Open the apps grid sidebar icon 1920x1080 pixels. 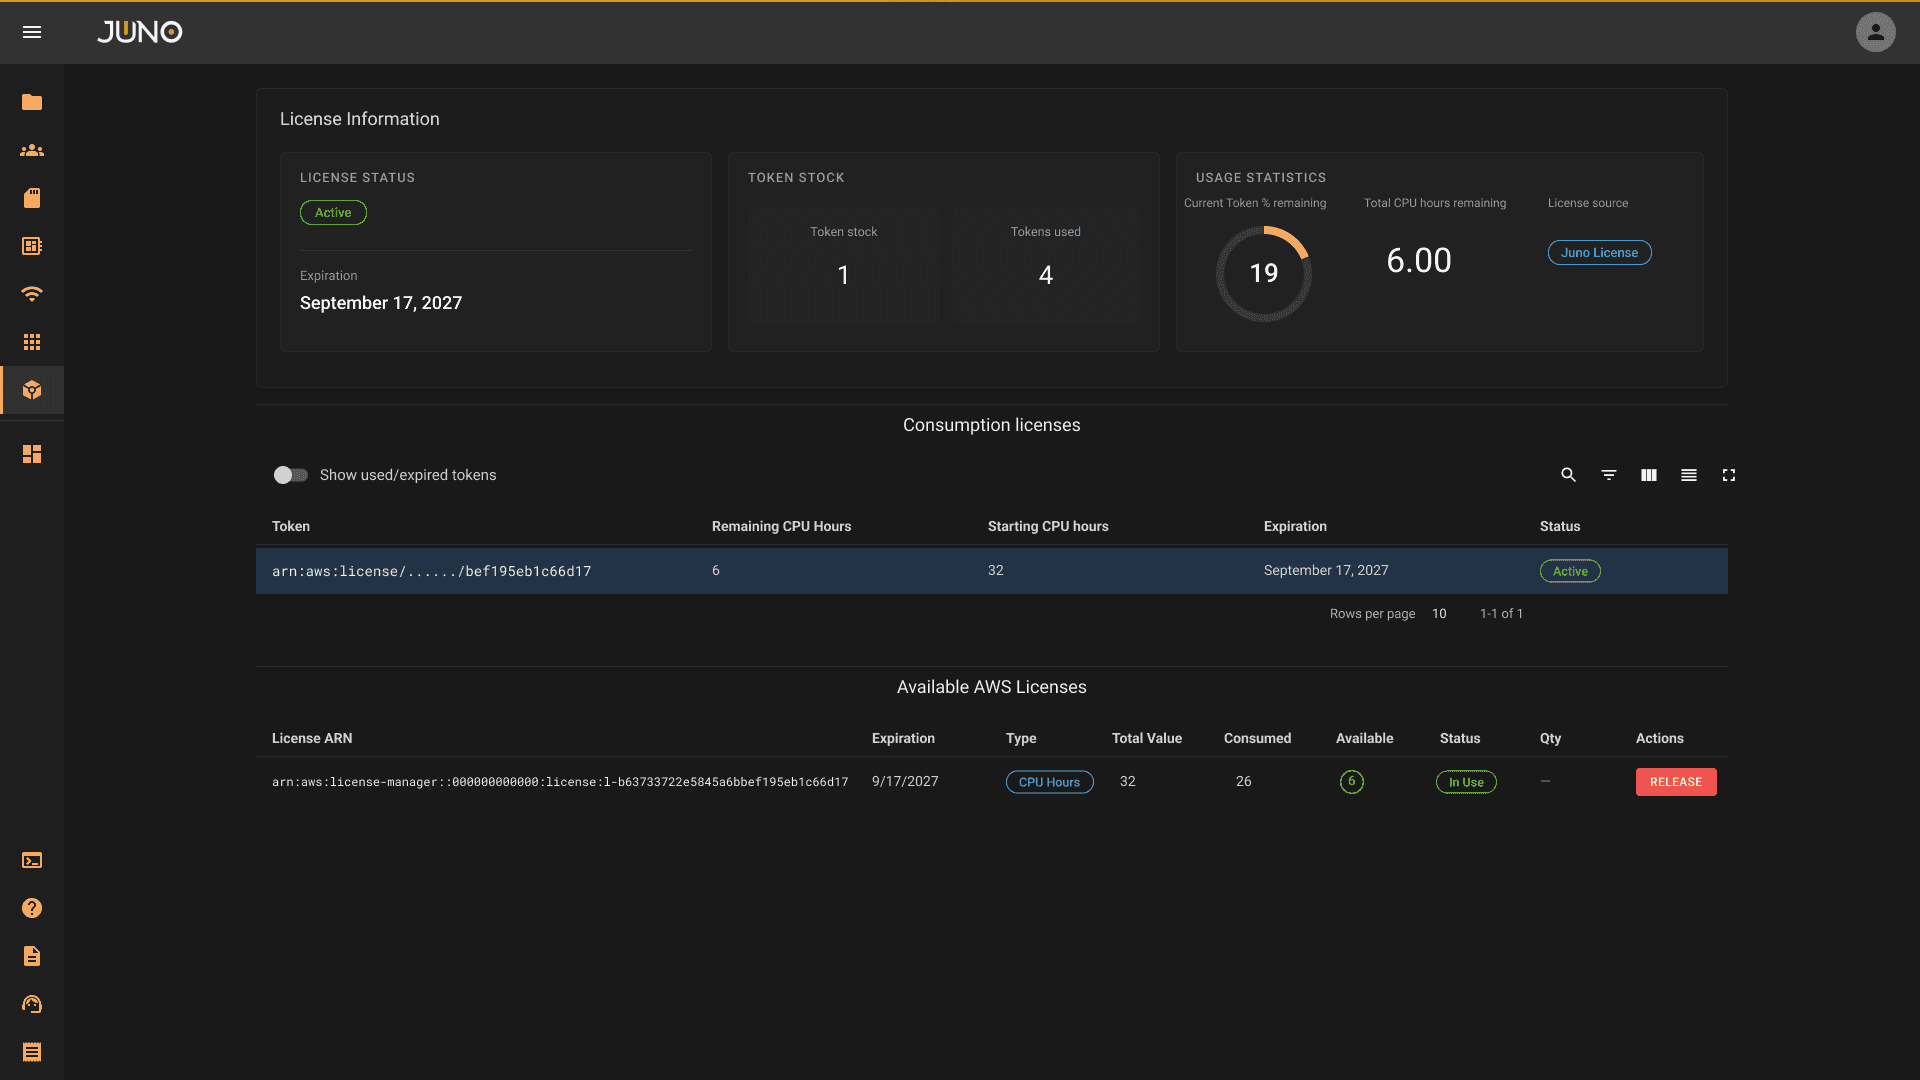click(x=32, y=342)
